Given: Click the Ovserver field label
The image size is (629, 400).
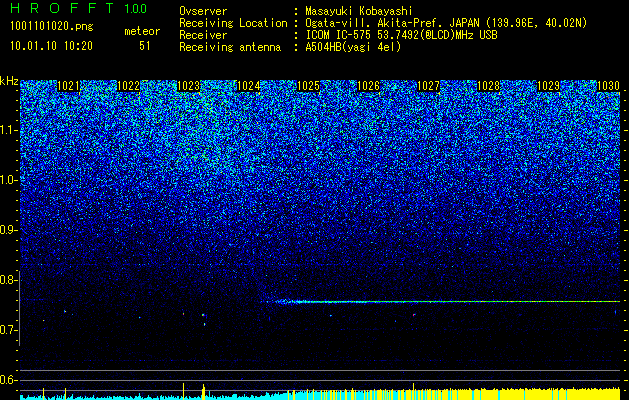Looking at the screenshot, I should (x=203, y=11).
